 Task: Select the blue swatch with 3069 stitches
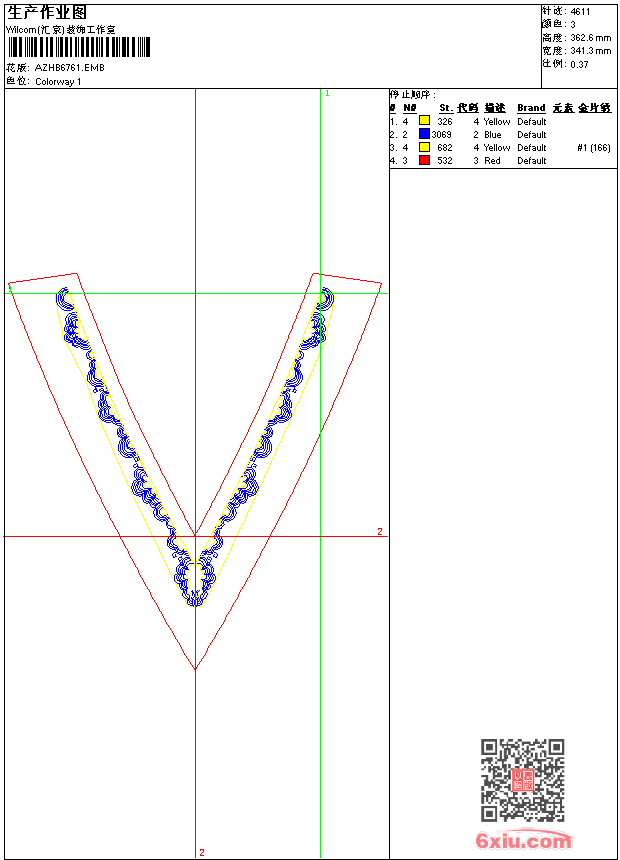424,134
